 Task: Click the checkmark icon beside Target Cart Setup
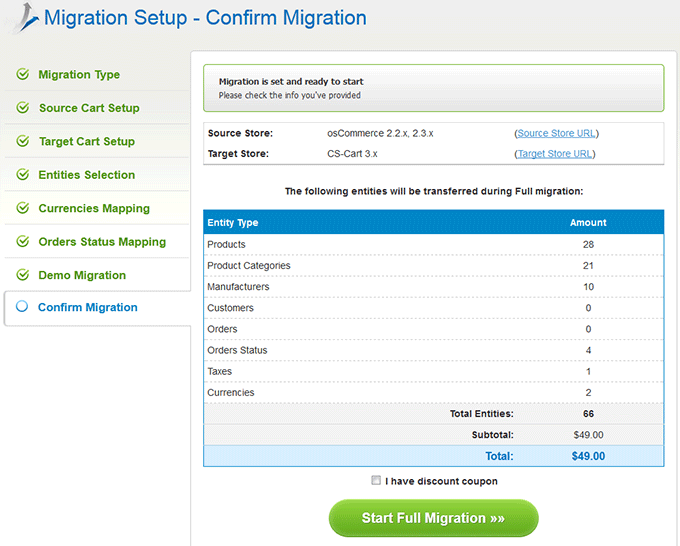23,141
